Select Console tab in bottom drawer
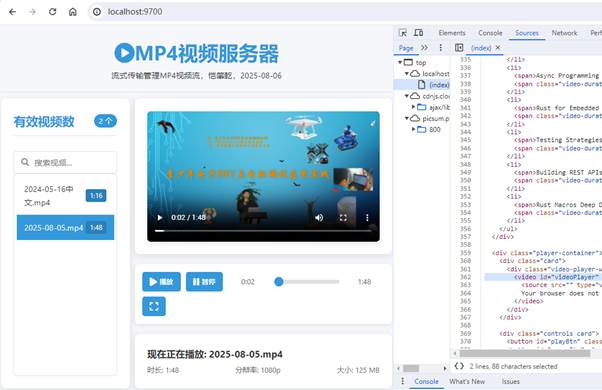Viewport: 602px width, 390px height. pyautogui.click(x=426, y=382)
